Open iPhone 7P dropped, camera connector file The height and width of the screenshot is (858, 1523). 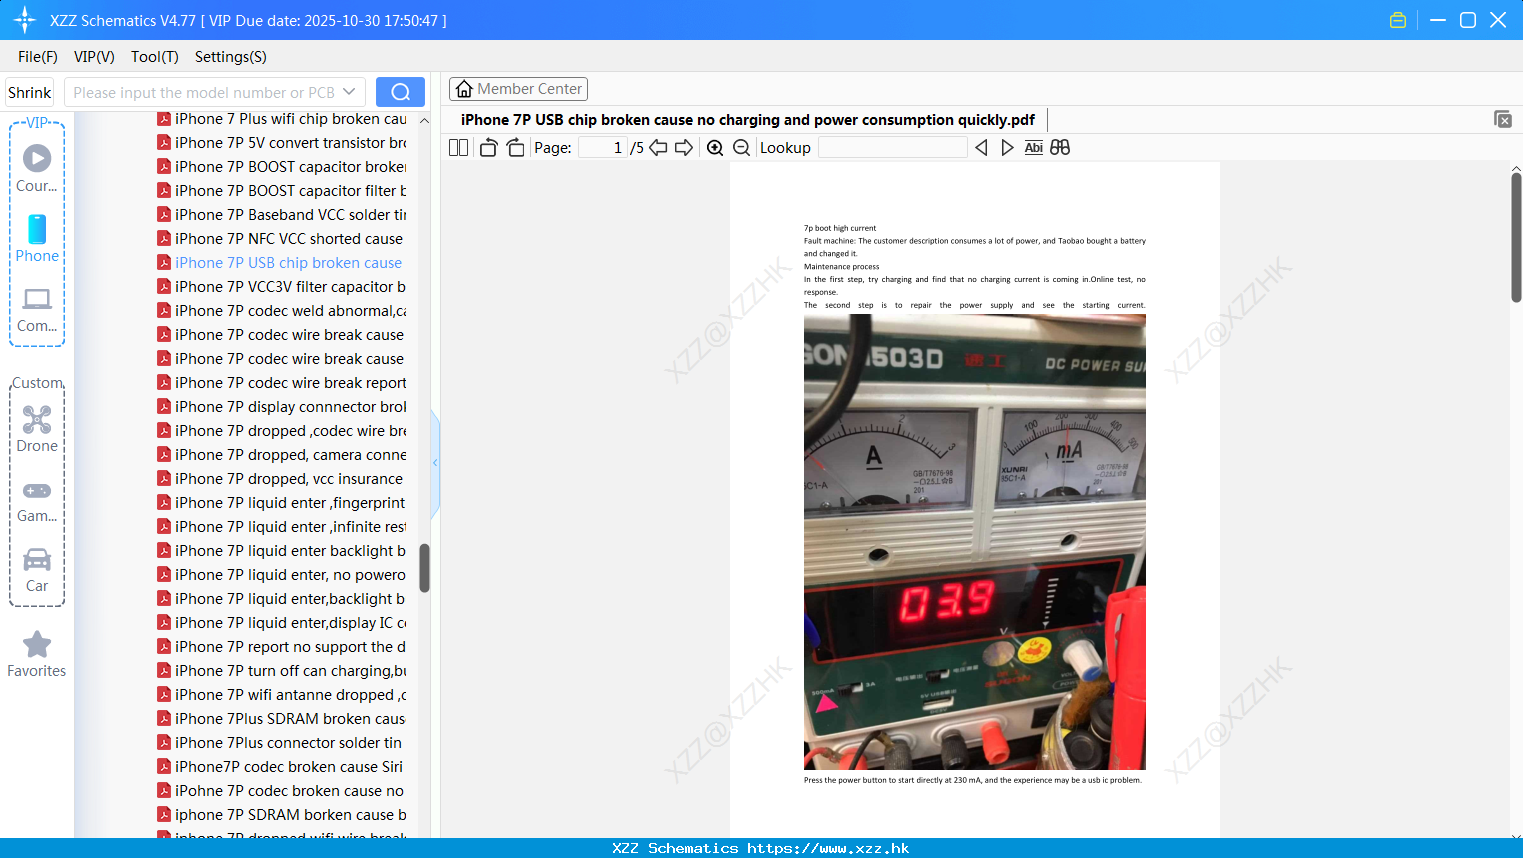pos(282,455)
